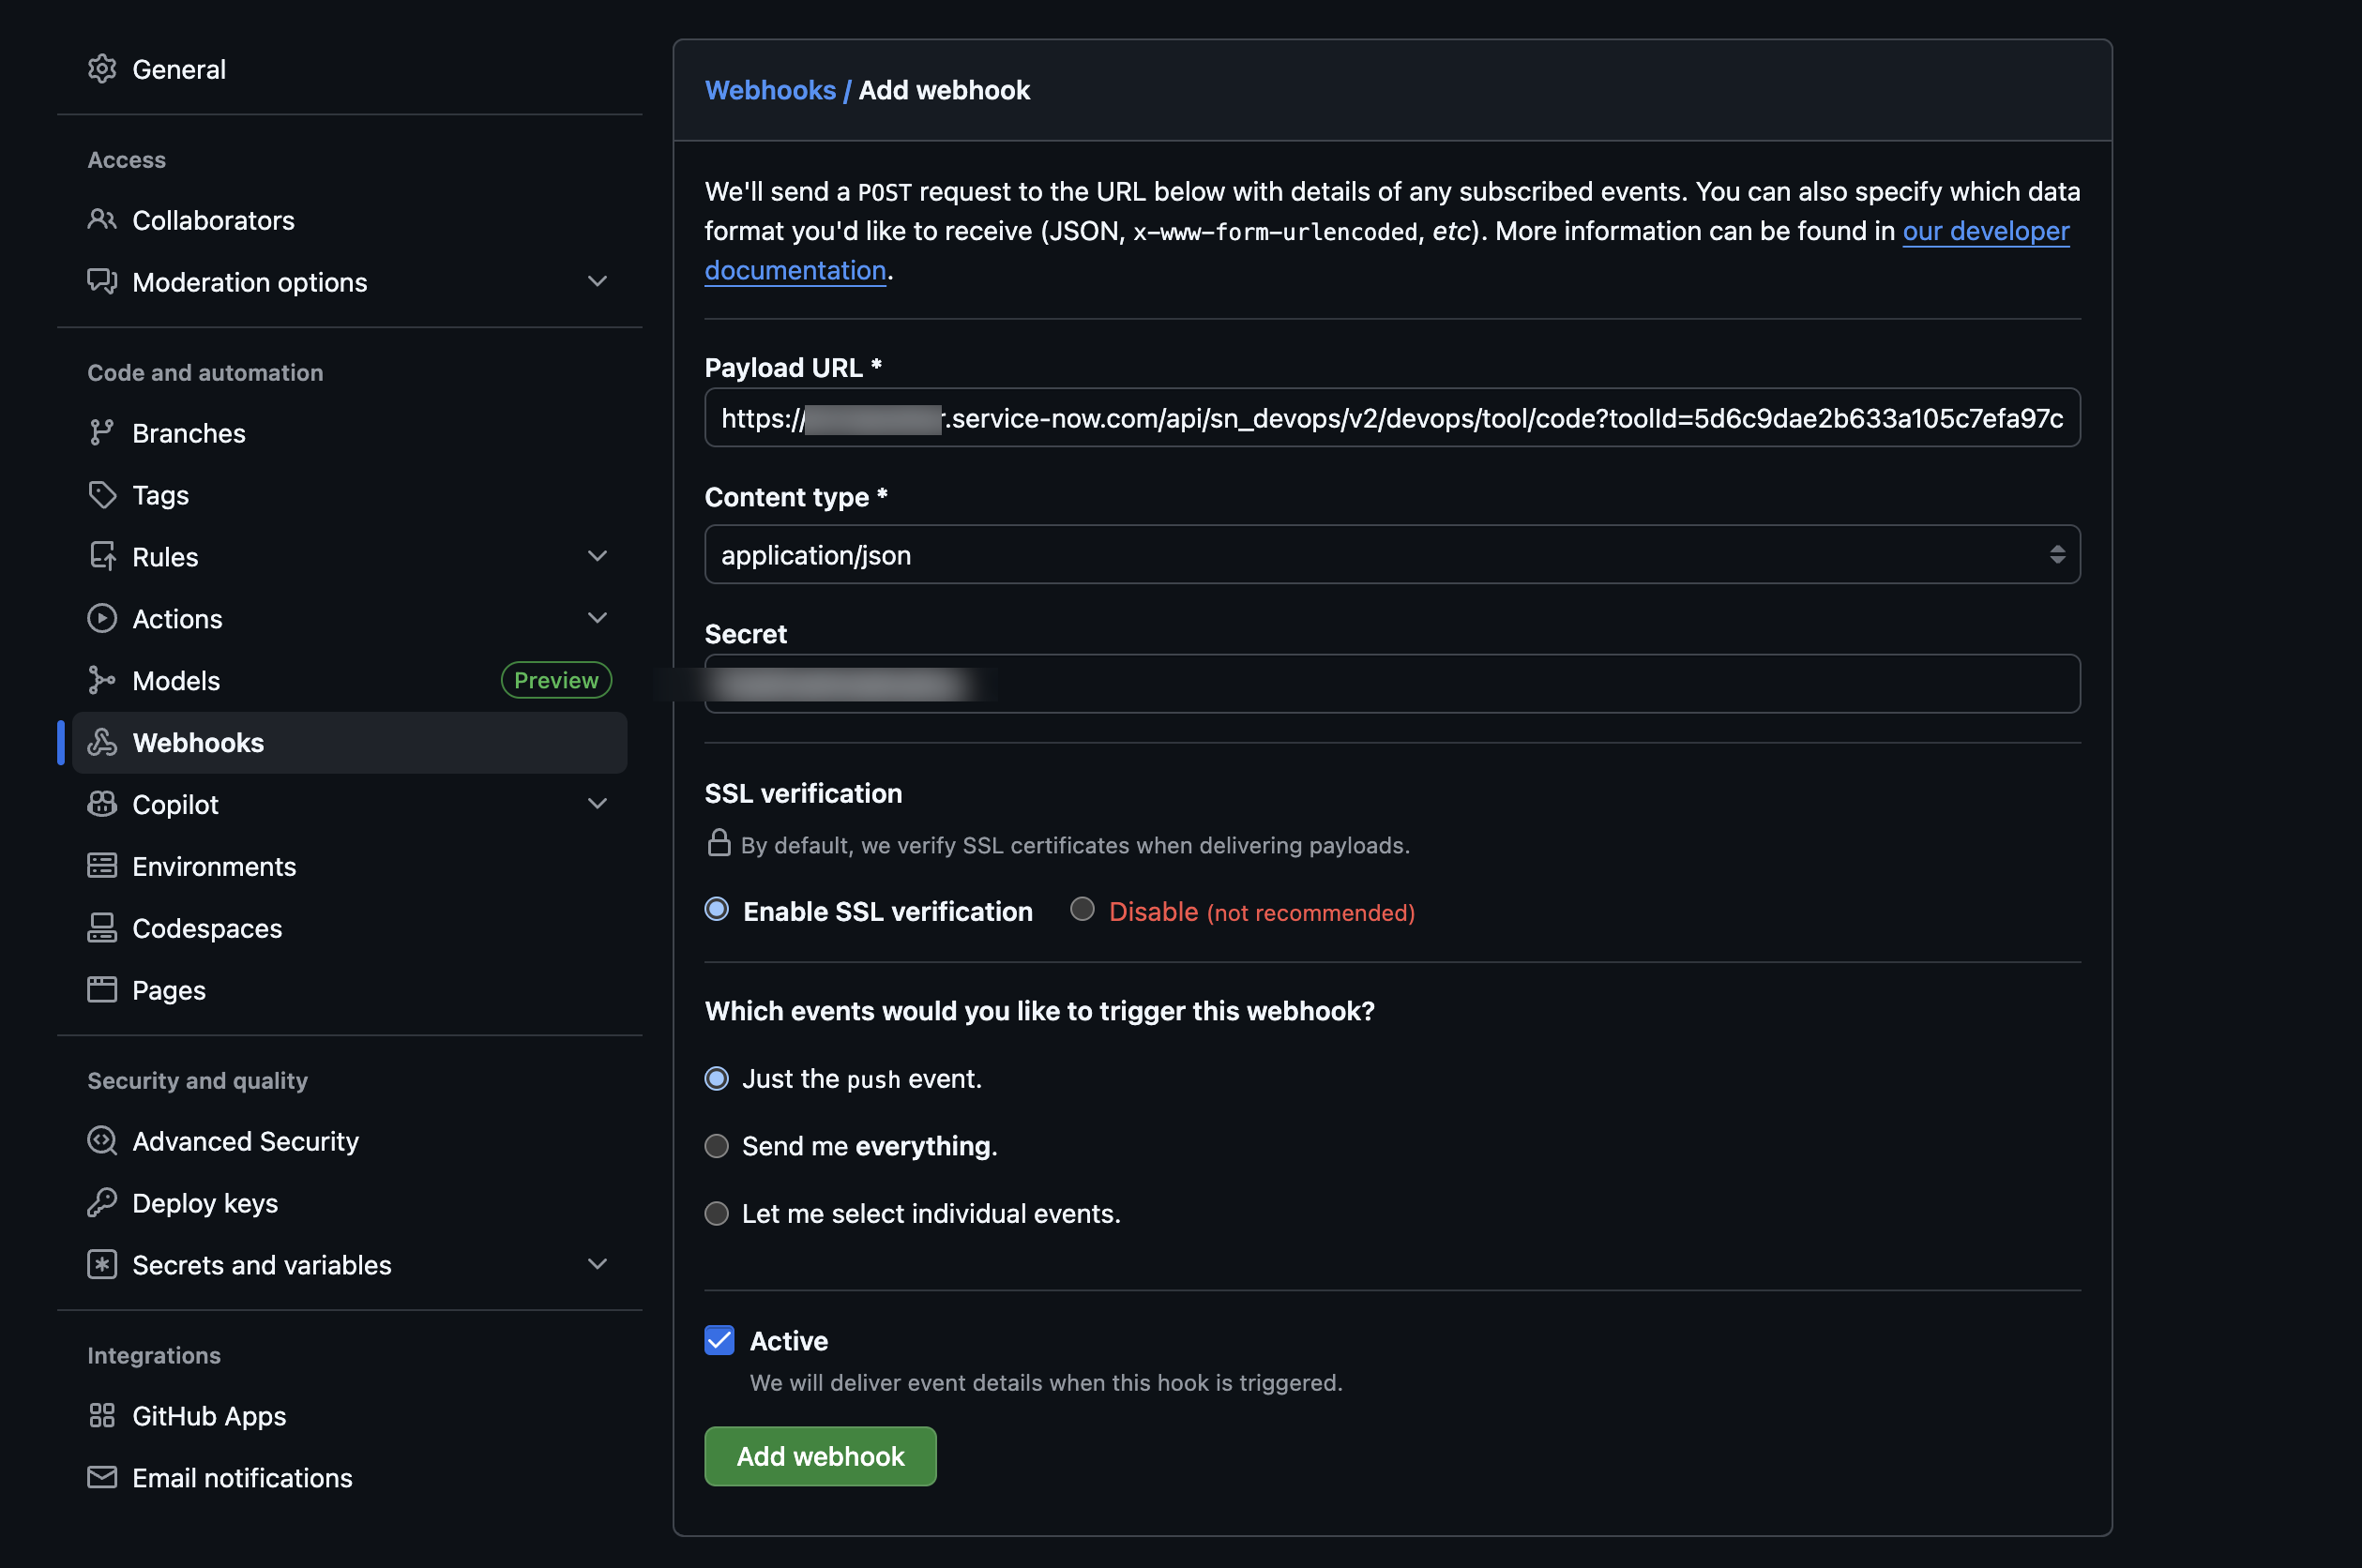Expand Secrets and variables chevron

tap(598, 1265)
